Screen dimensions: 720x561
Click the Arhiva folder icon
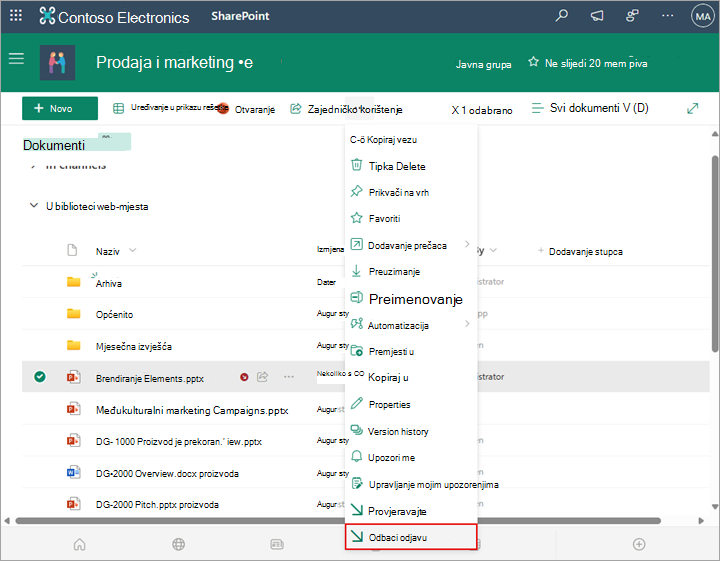(x=73, y=282)
